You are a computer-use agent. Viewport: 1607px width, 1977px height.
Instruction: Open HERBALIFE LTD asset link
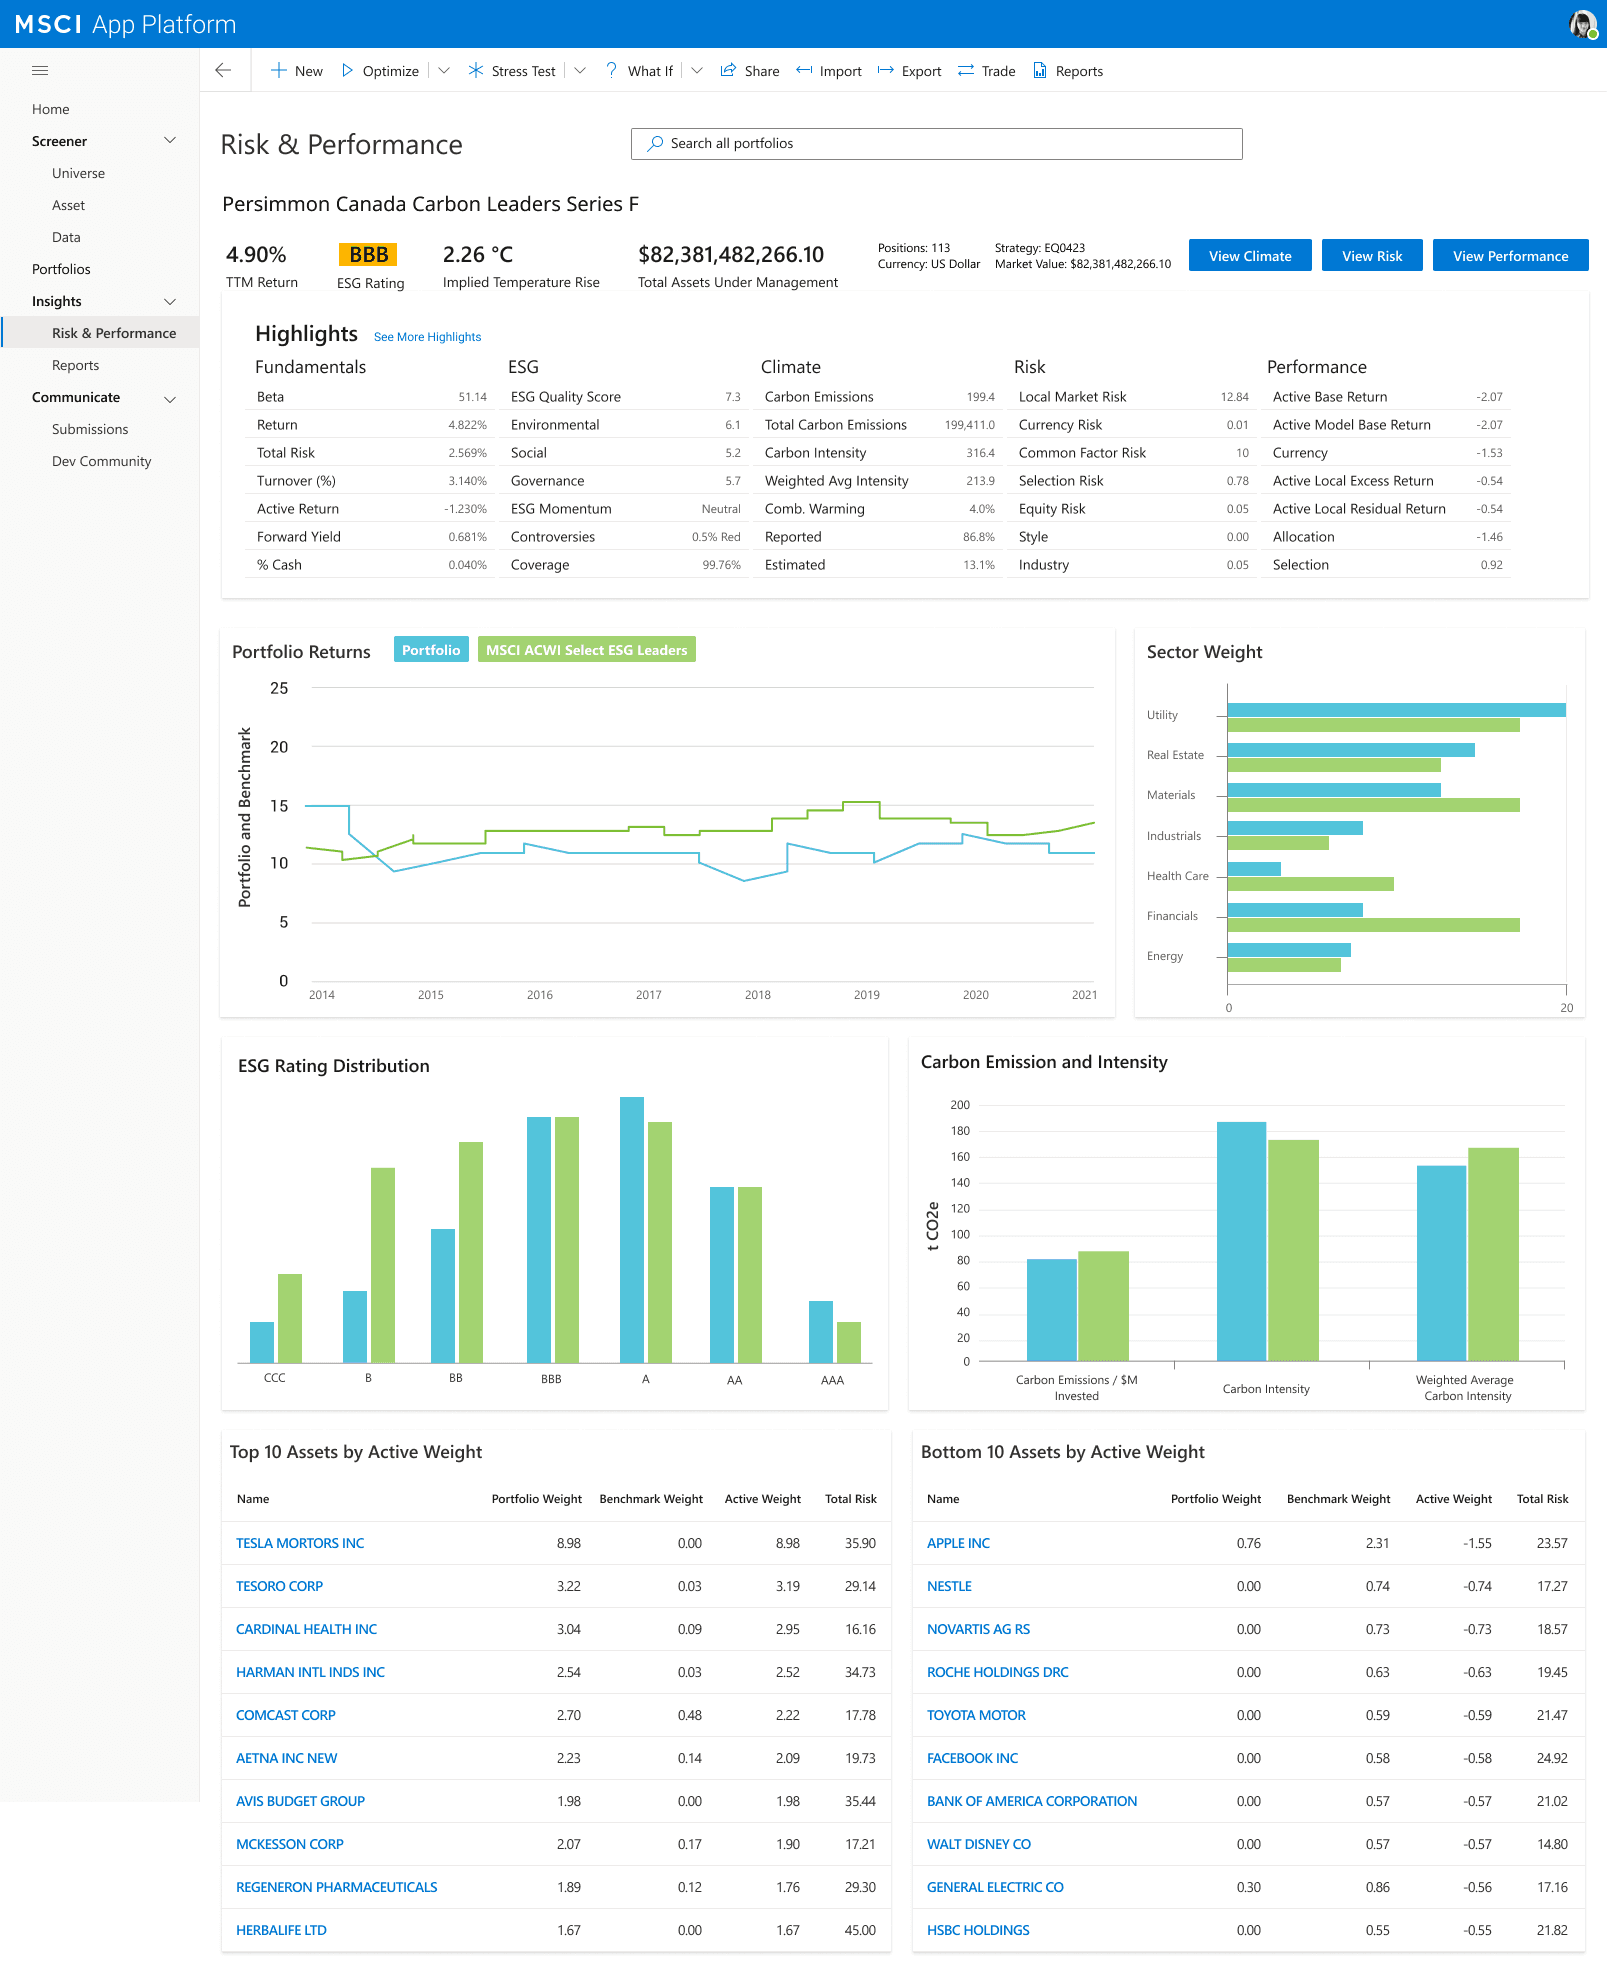281,1930
